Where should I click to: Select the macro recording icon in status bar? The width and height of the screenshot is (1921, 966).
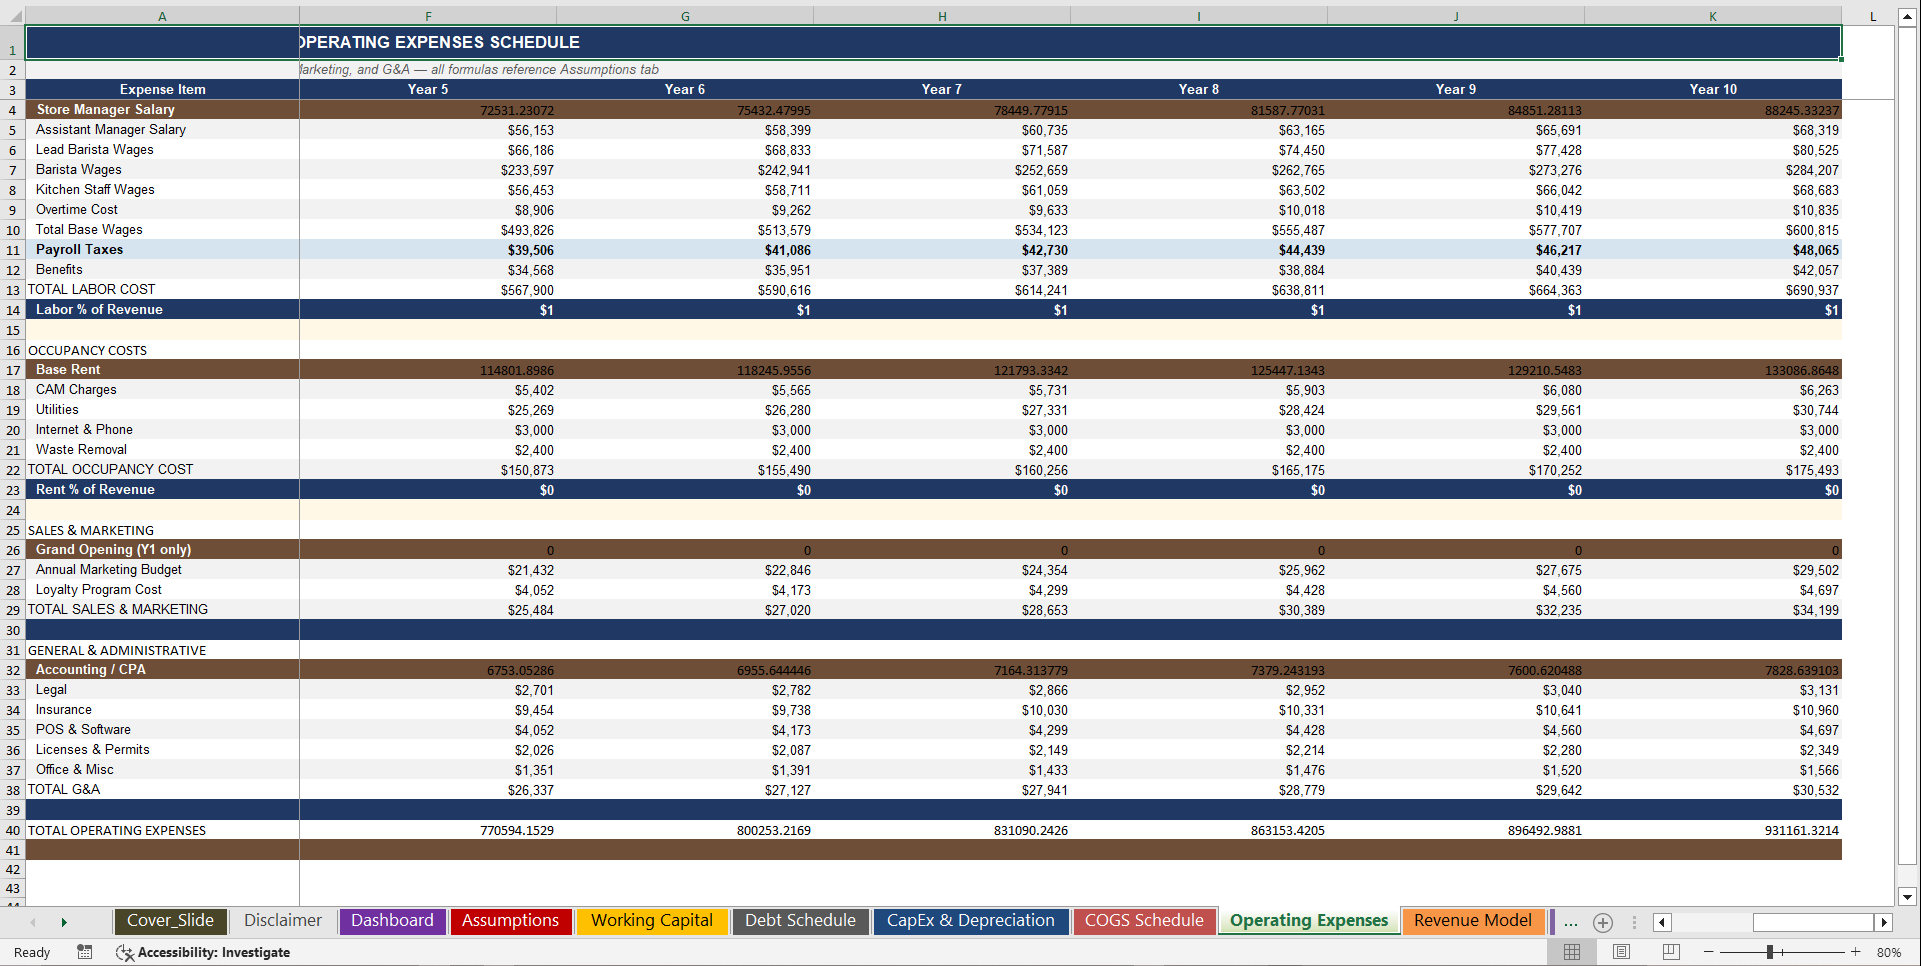[x=85, y=952]
